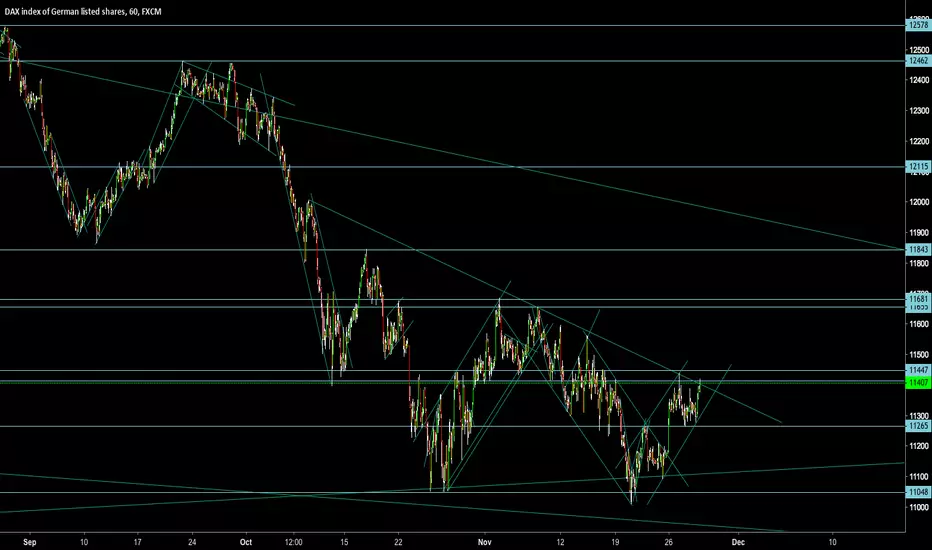Click the 'Dec' label on time axis
The height and width of the screenshot is (550, 932).
tap(738, 542)
